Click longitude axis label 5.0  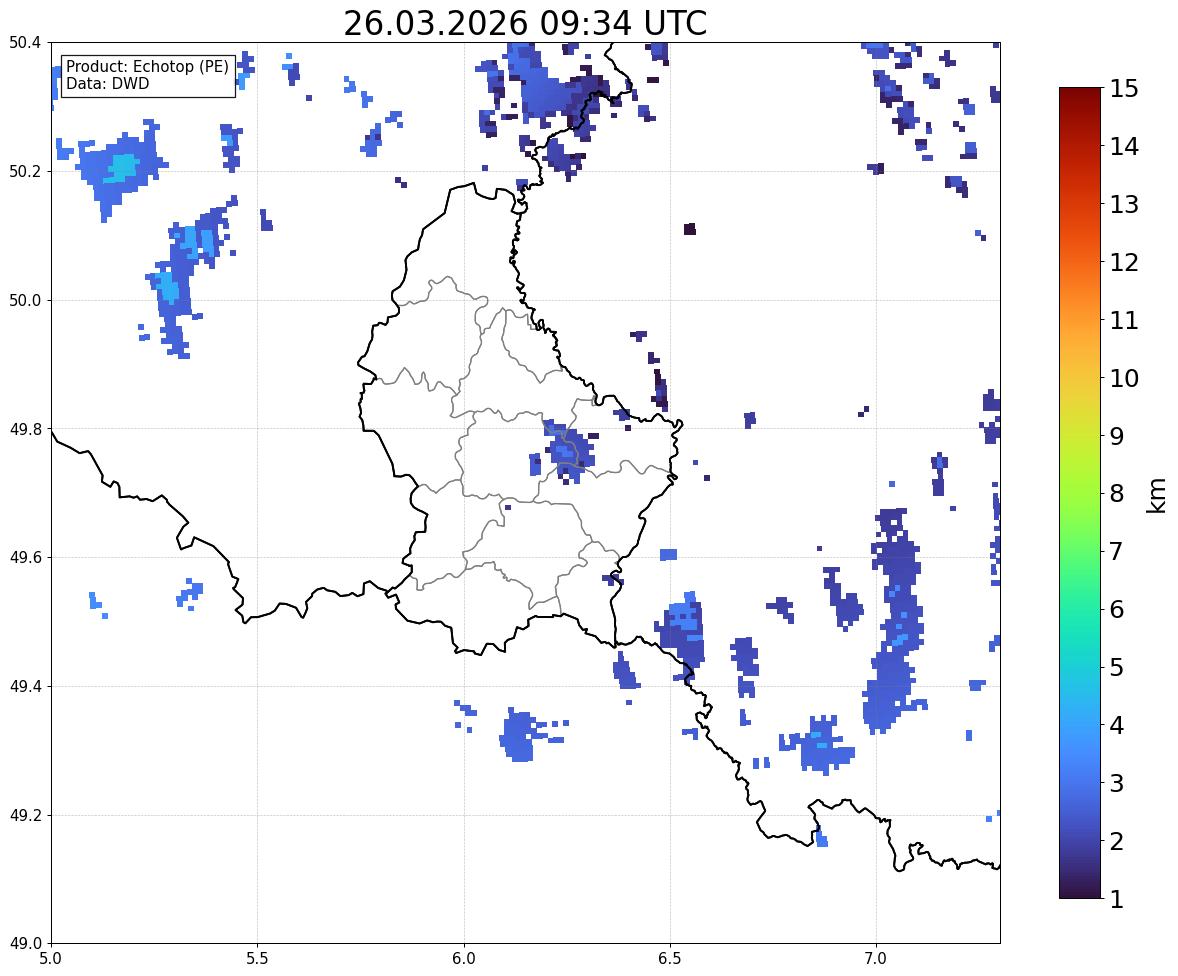(x=51, y=959)
